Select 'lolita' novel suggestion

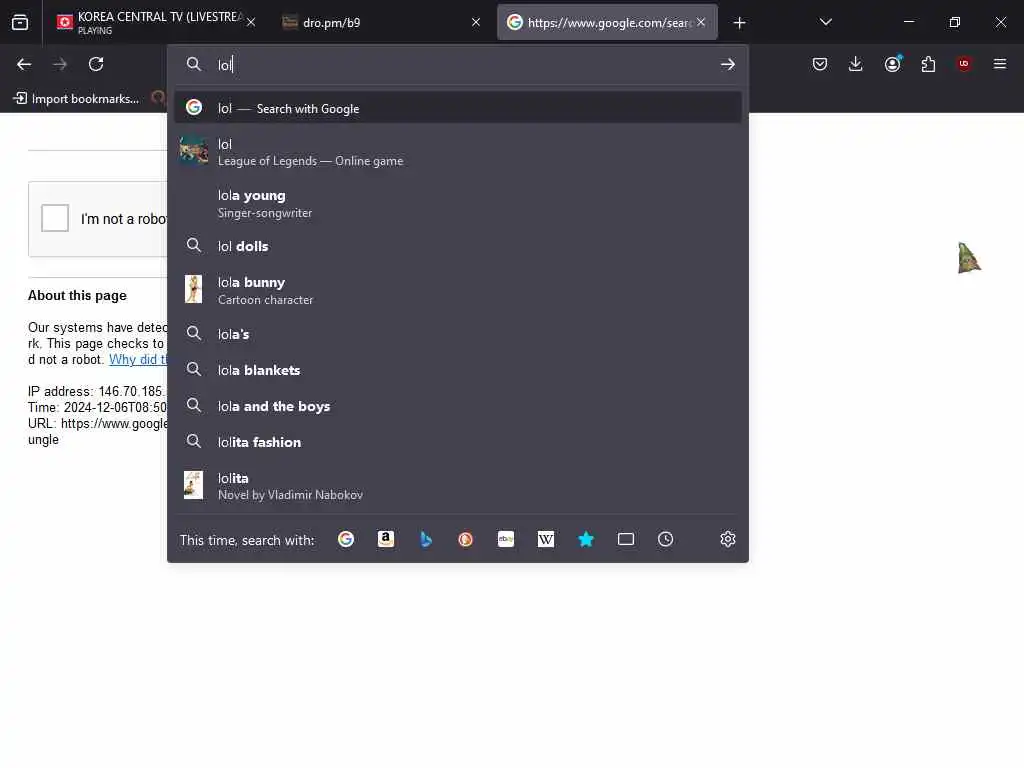pos(458,486)
